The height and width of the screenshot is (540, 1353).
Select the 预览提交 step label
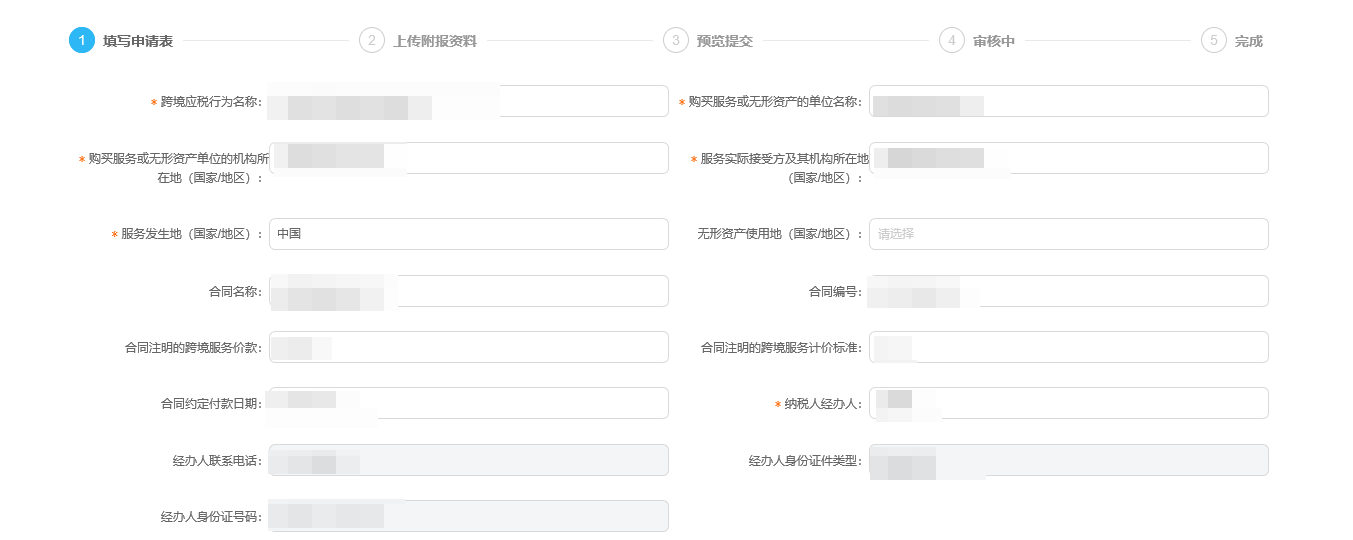tap(725, 41)
